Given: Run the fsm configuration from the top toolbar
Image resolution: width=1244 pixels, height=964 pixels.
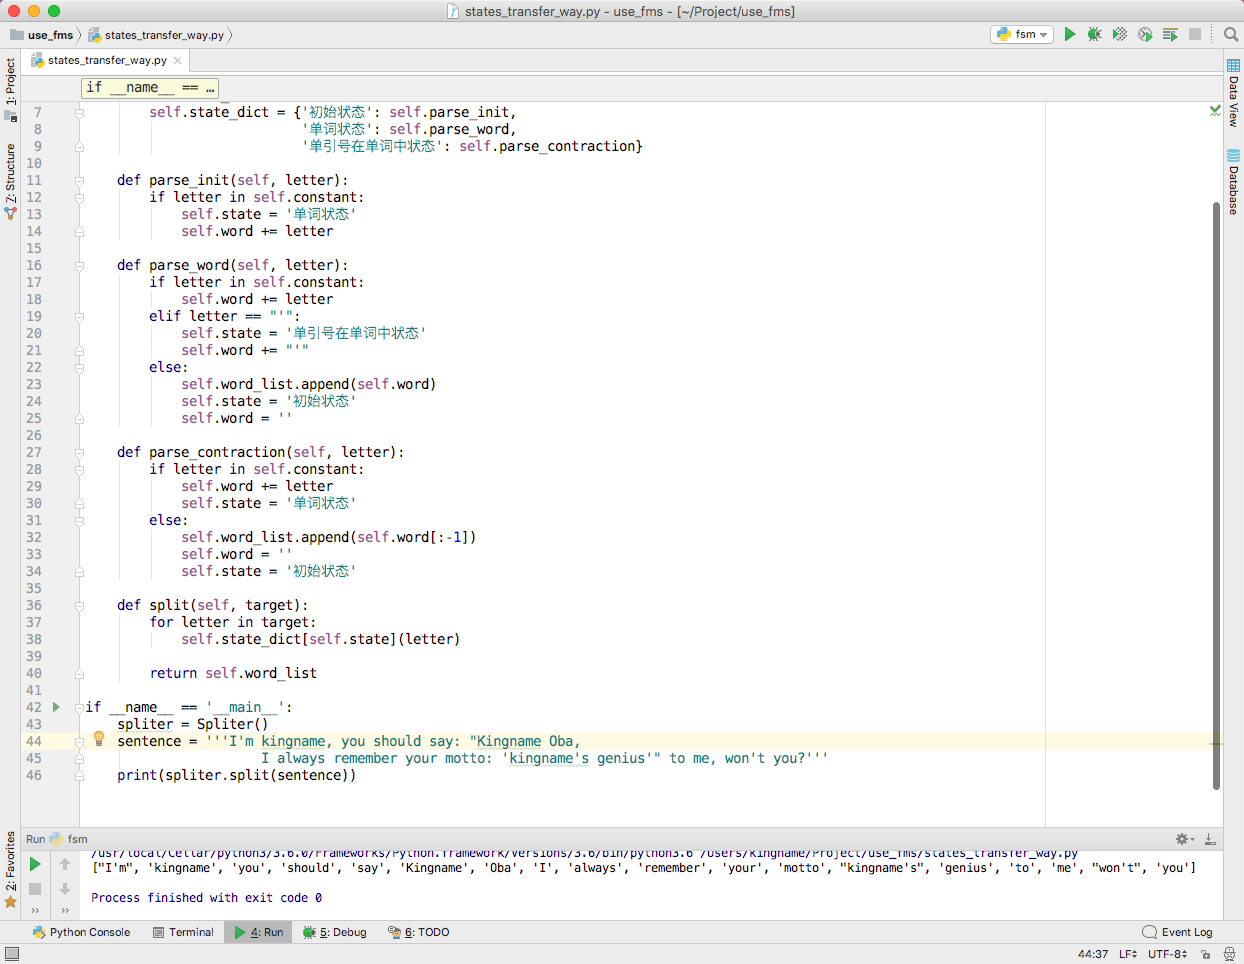Looking at the screenshot, I should tap(1070, 34).
